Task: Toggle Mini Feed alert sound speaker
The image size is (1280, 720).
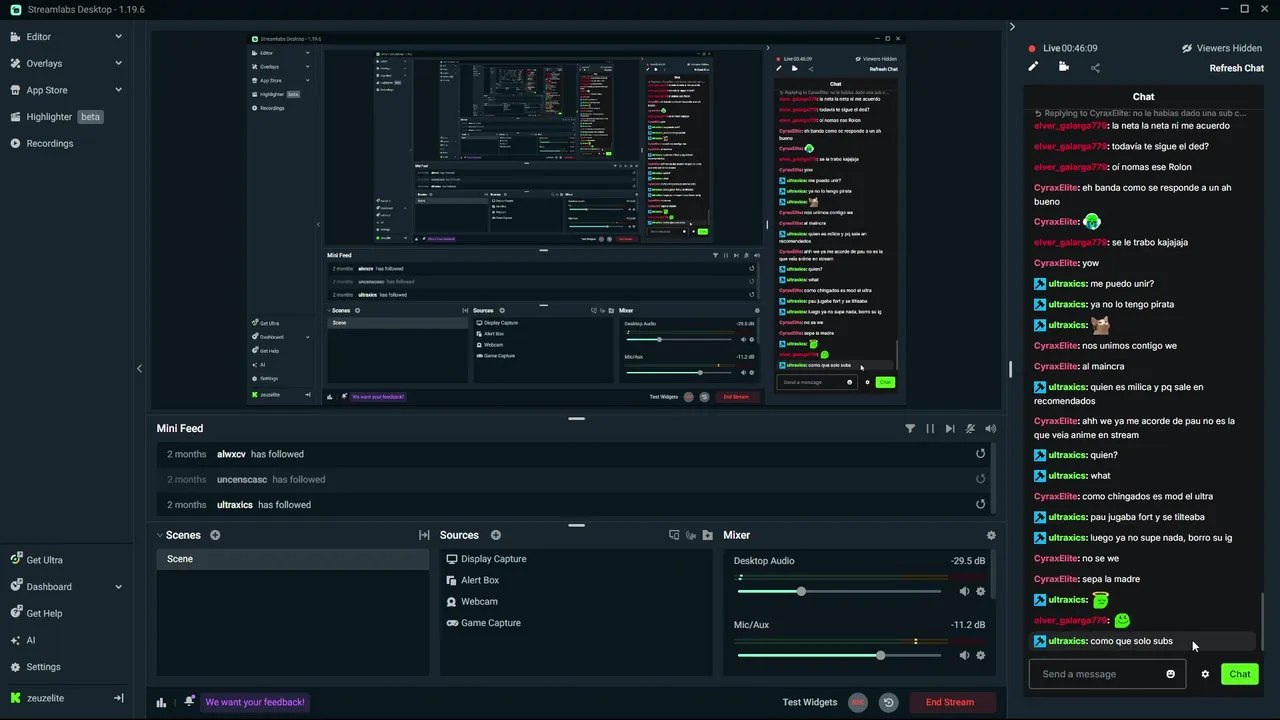Action: click(990, 428)
